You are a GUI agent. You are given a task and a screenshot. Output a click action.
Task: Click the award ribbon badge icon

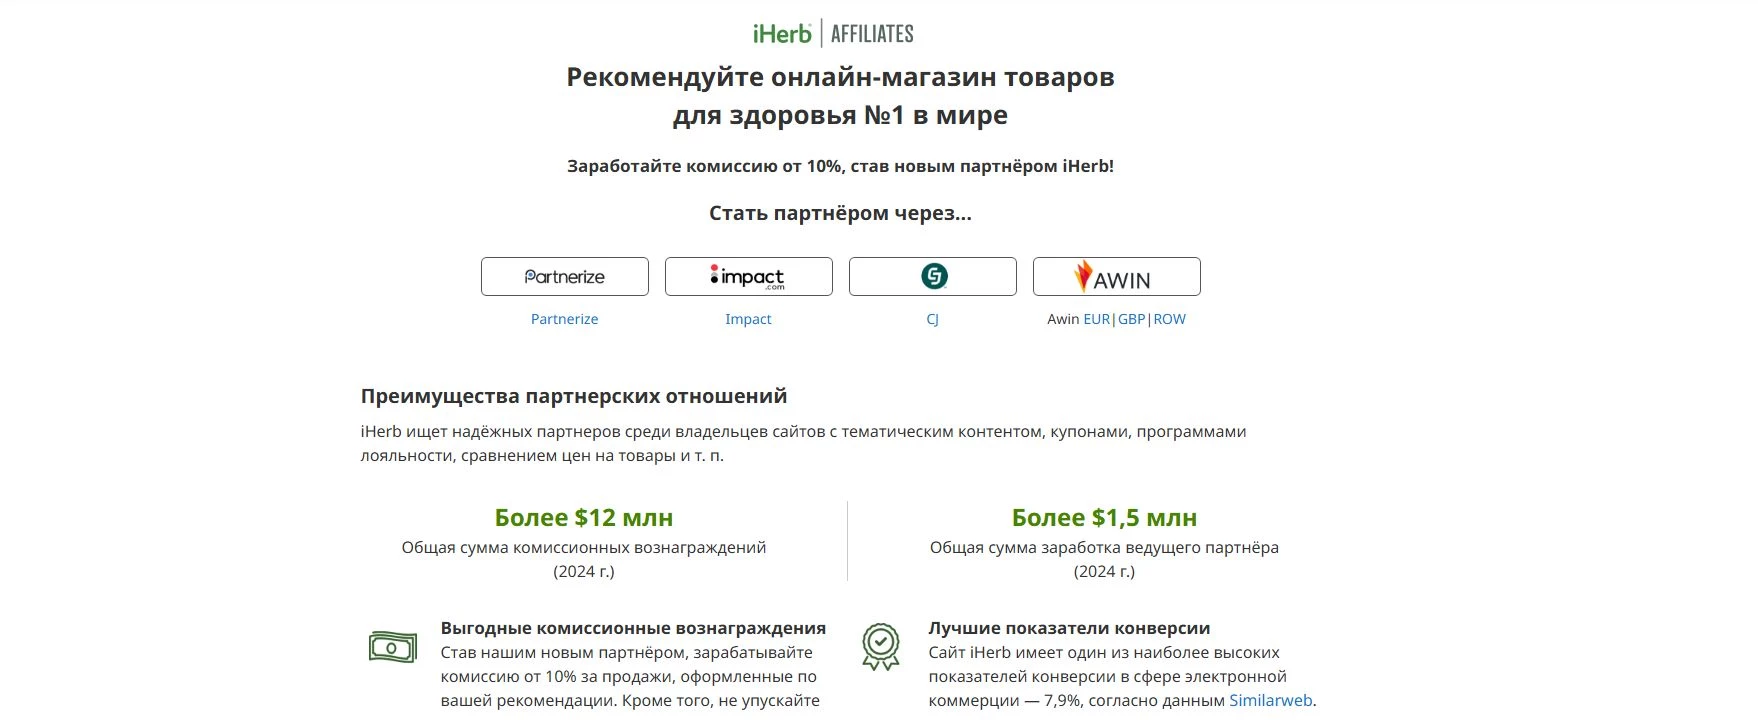tap(881, 647)
